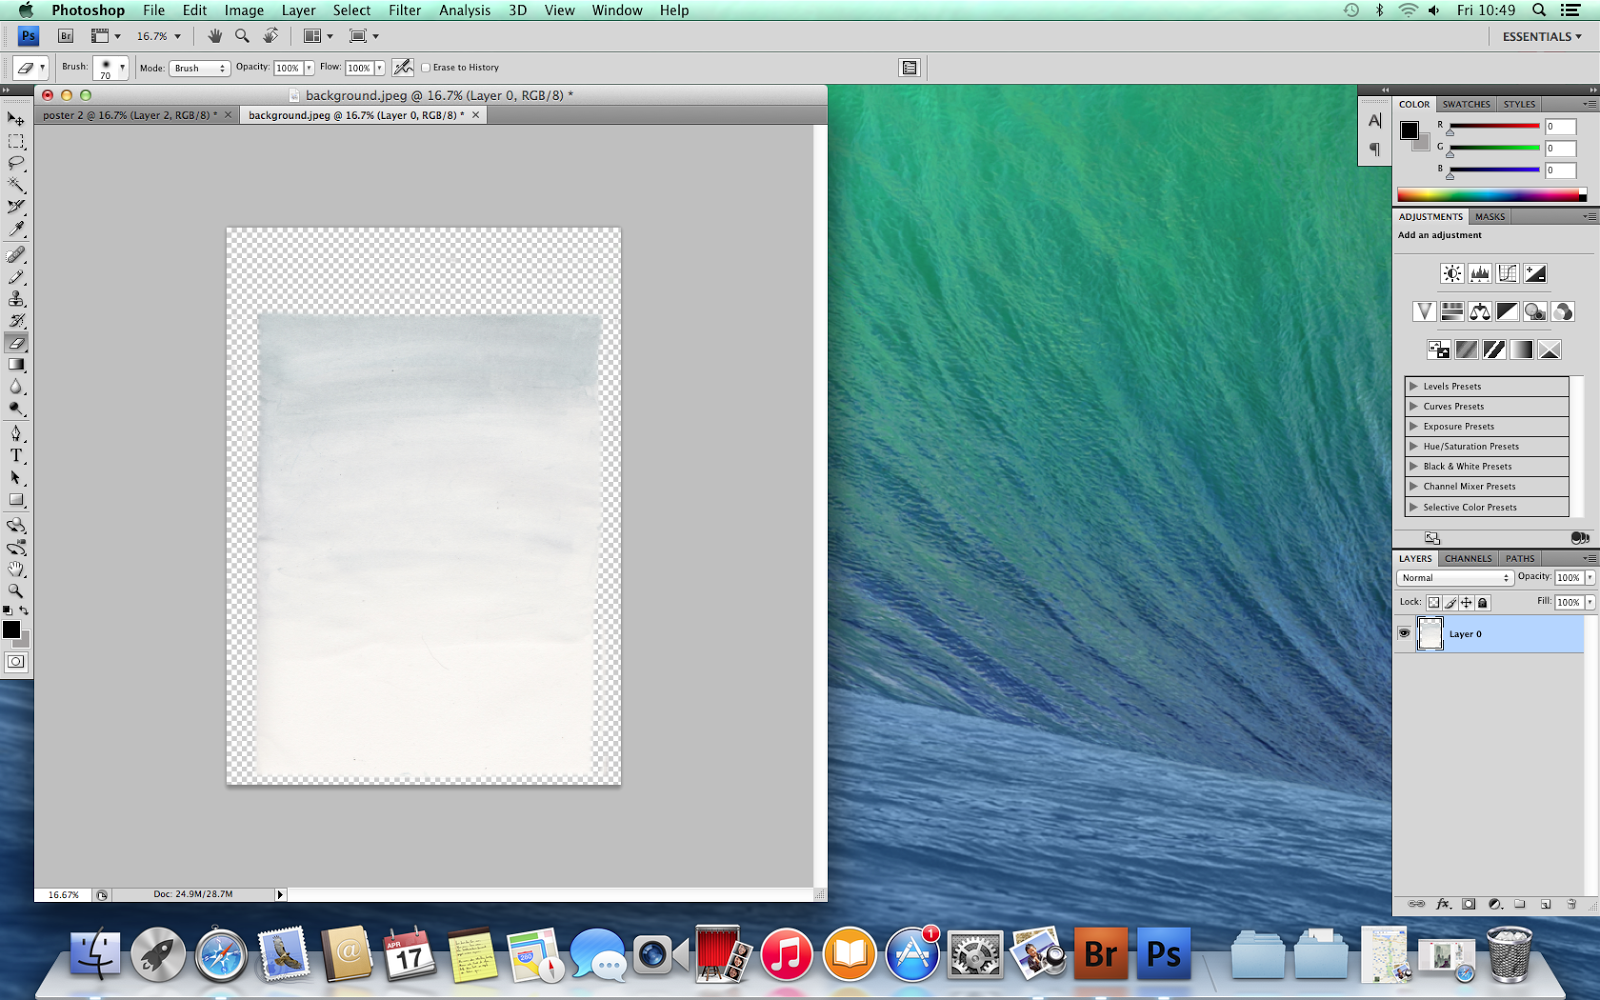Open the Layer menu
This screenshot has height=1000, width=1600.
point(298,10)
